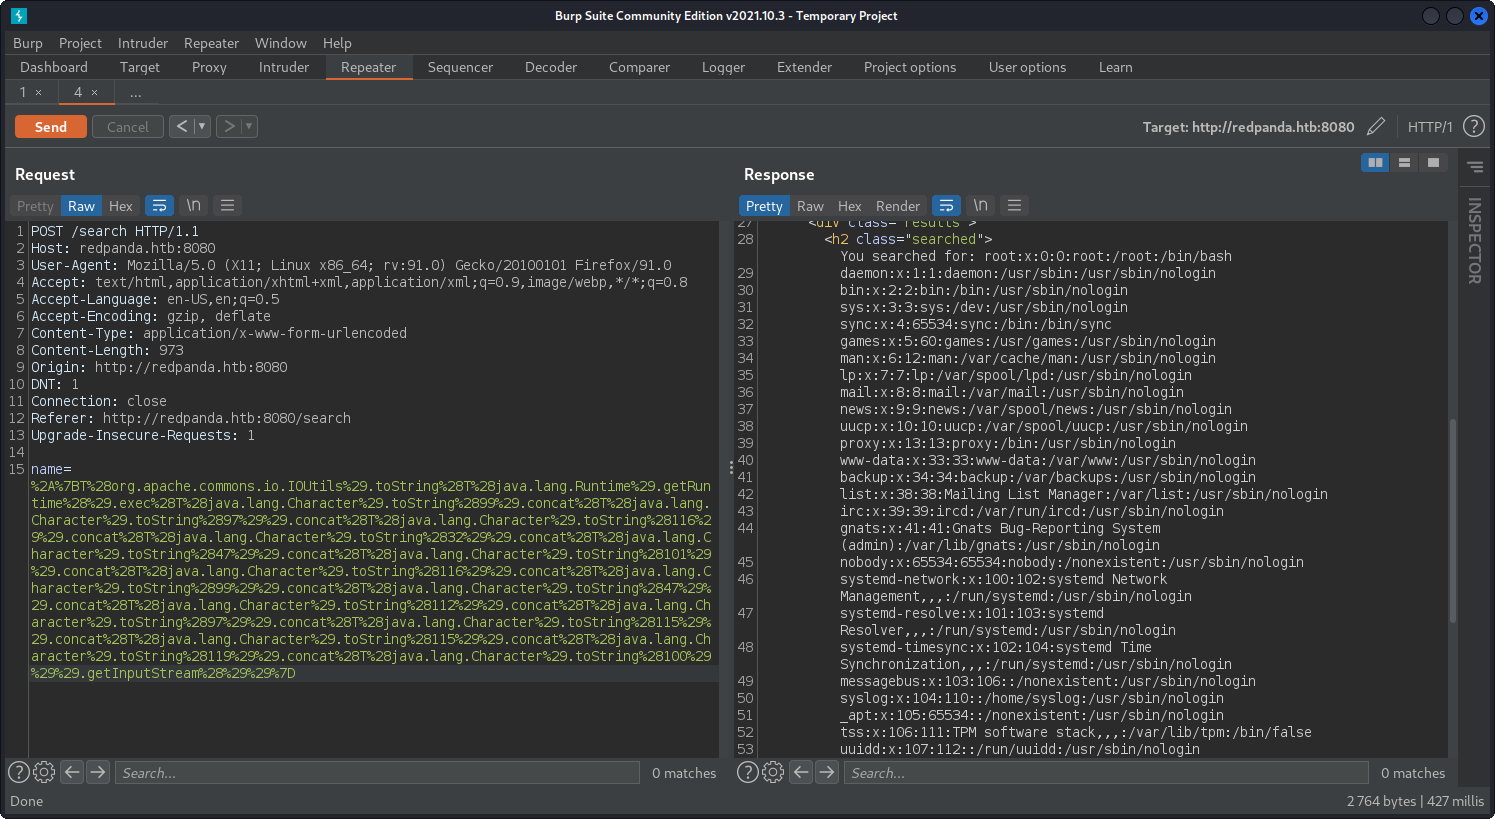Open request message options hamburger menu
This screenshot has height=819, width=1495.
(x=228, y=205)
